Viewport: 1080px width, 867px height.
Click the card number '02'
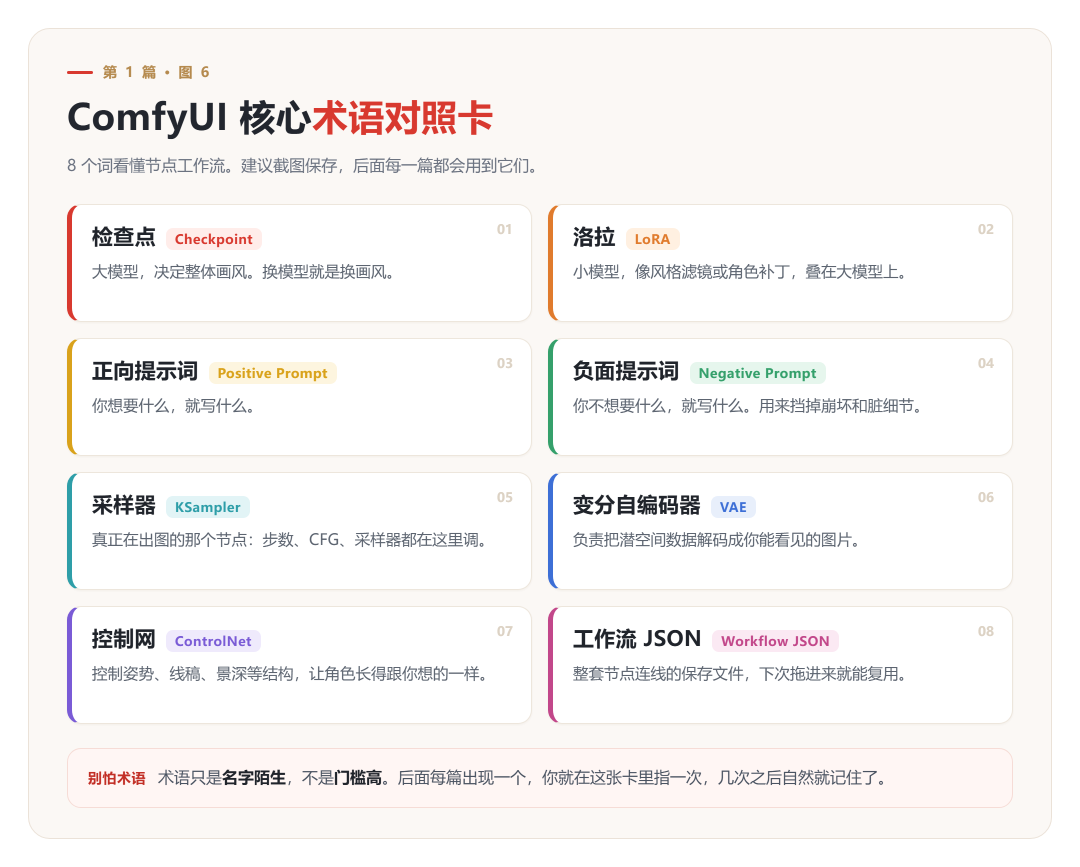[986, 229]
